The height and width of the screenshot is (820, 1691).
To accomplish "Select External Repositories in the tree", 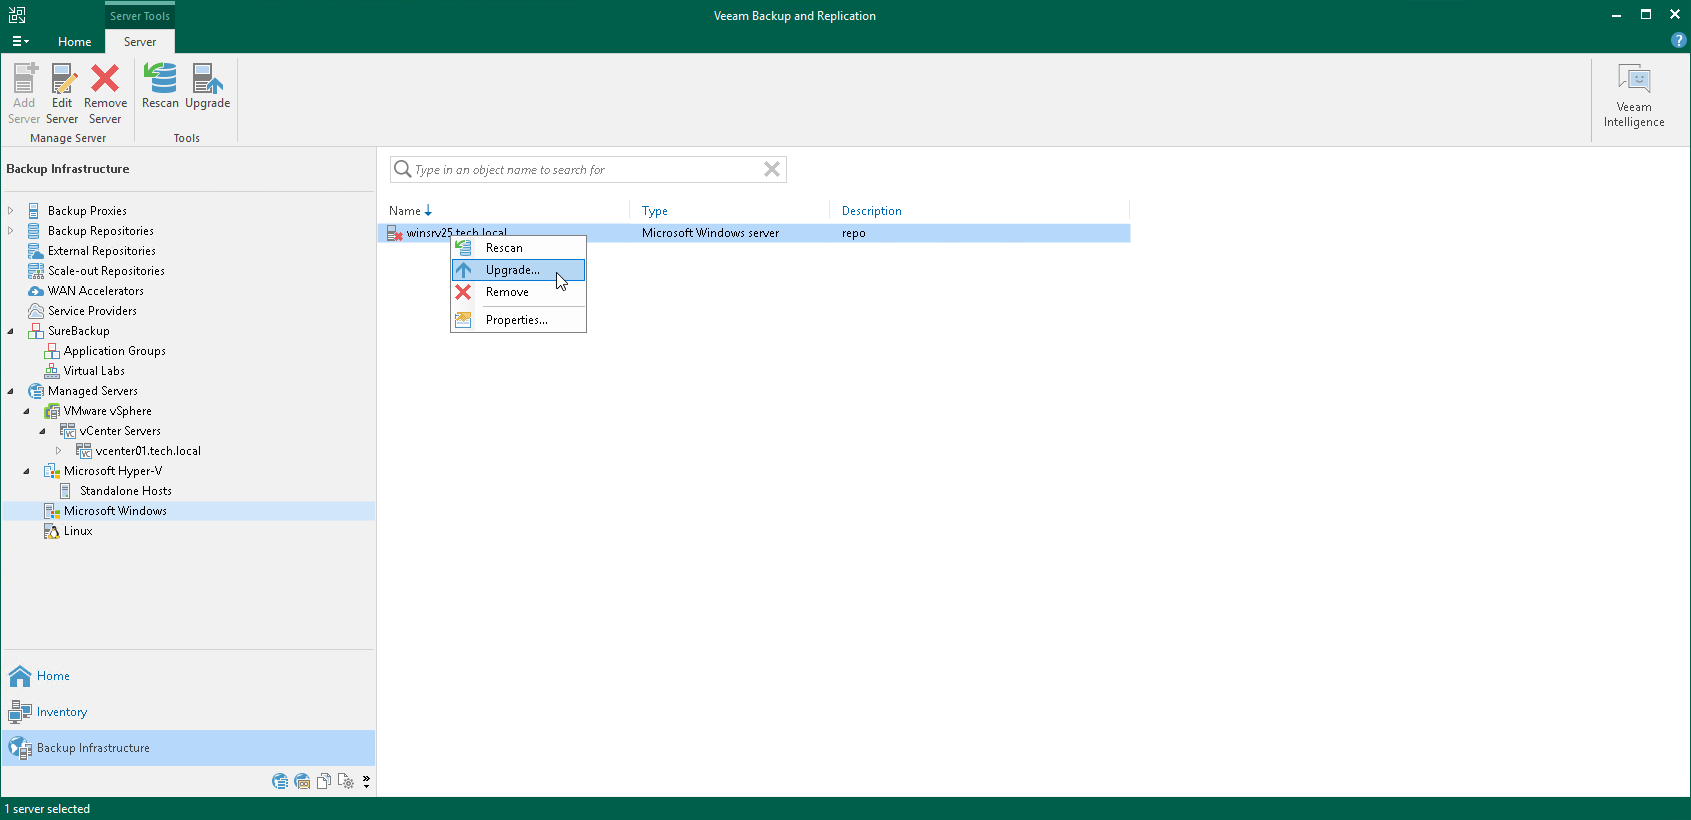I will click(x=102, y=251).
